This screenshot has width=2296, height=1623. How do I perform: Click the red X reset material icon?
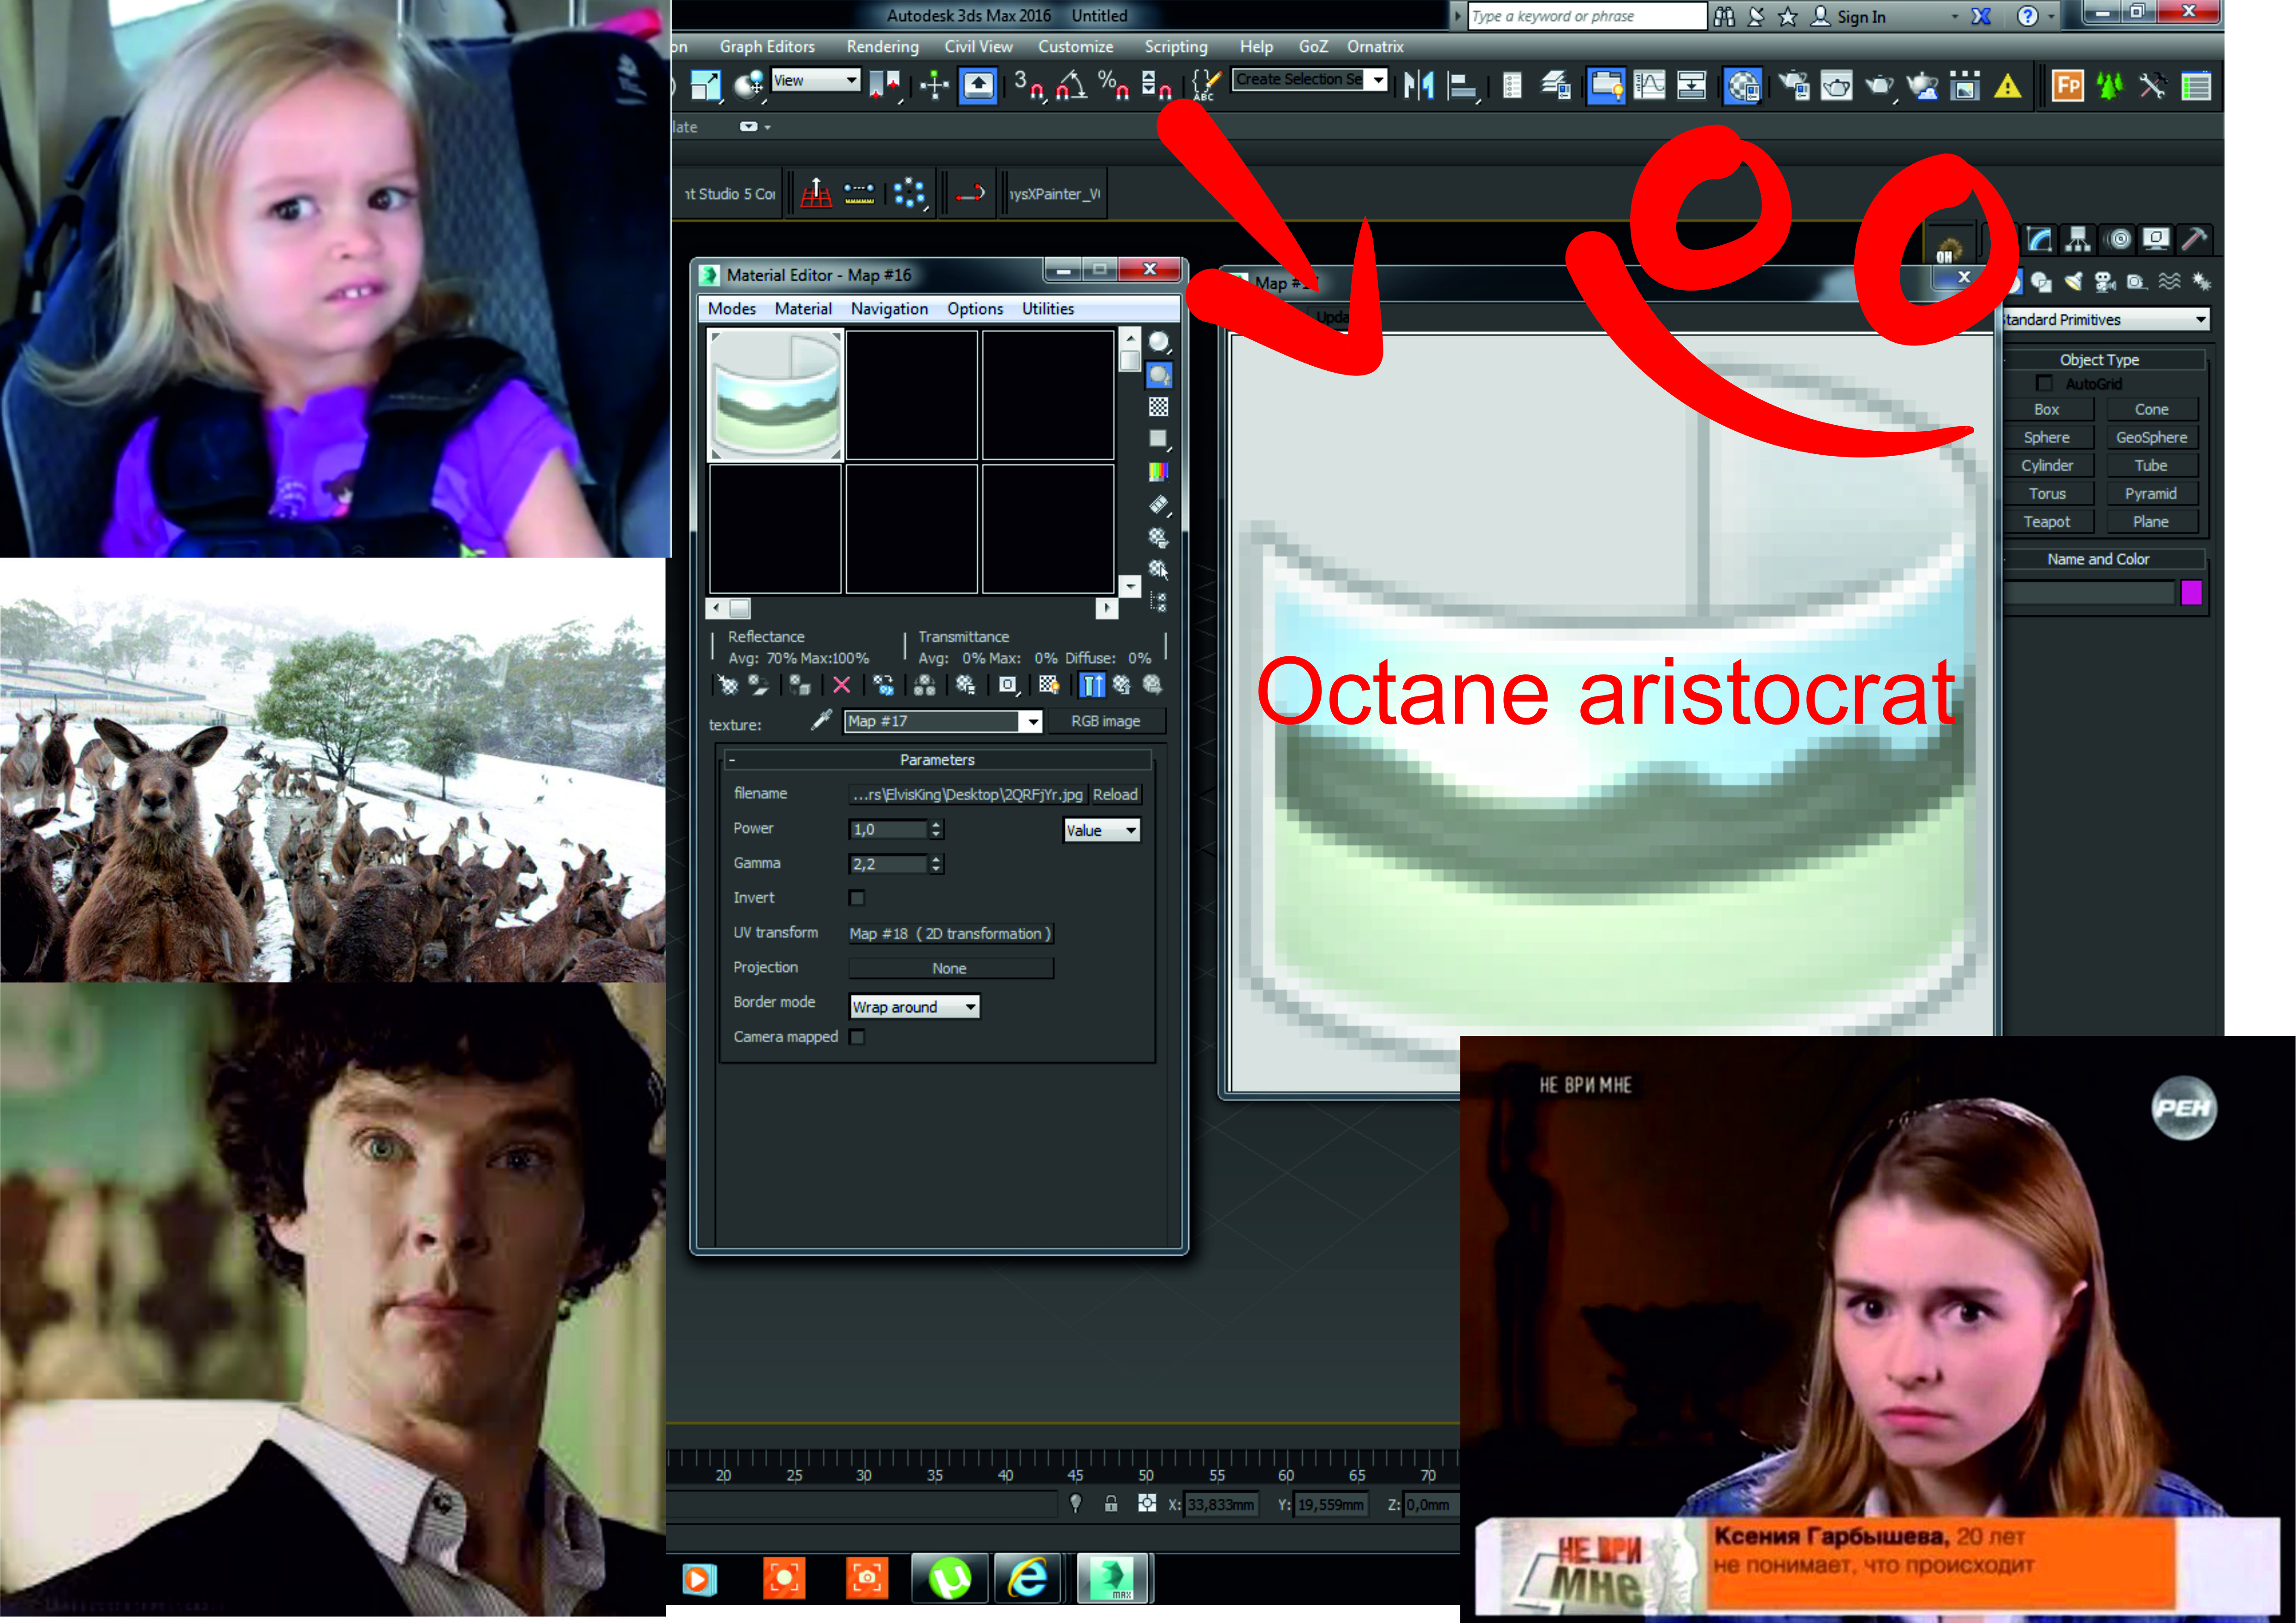click(x=841, y=685)
